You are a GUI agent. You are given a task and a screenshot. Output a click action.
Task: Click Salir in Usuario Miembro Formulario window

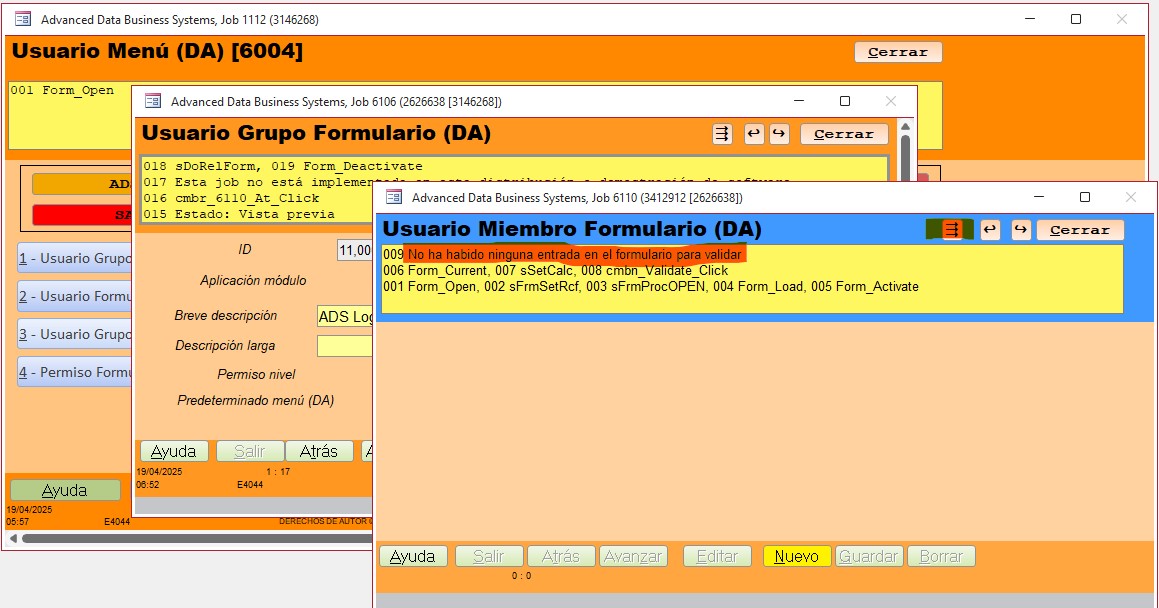[489, 556]
